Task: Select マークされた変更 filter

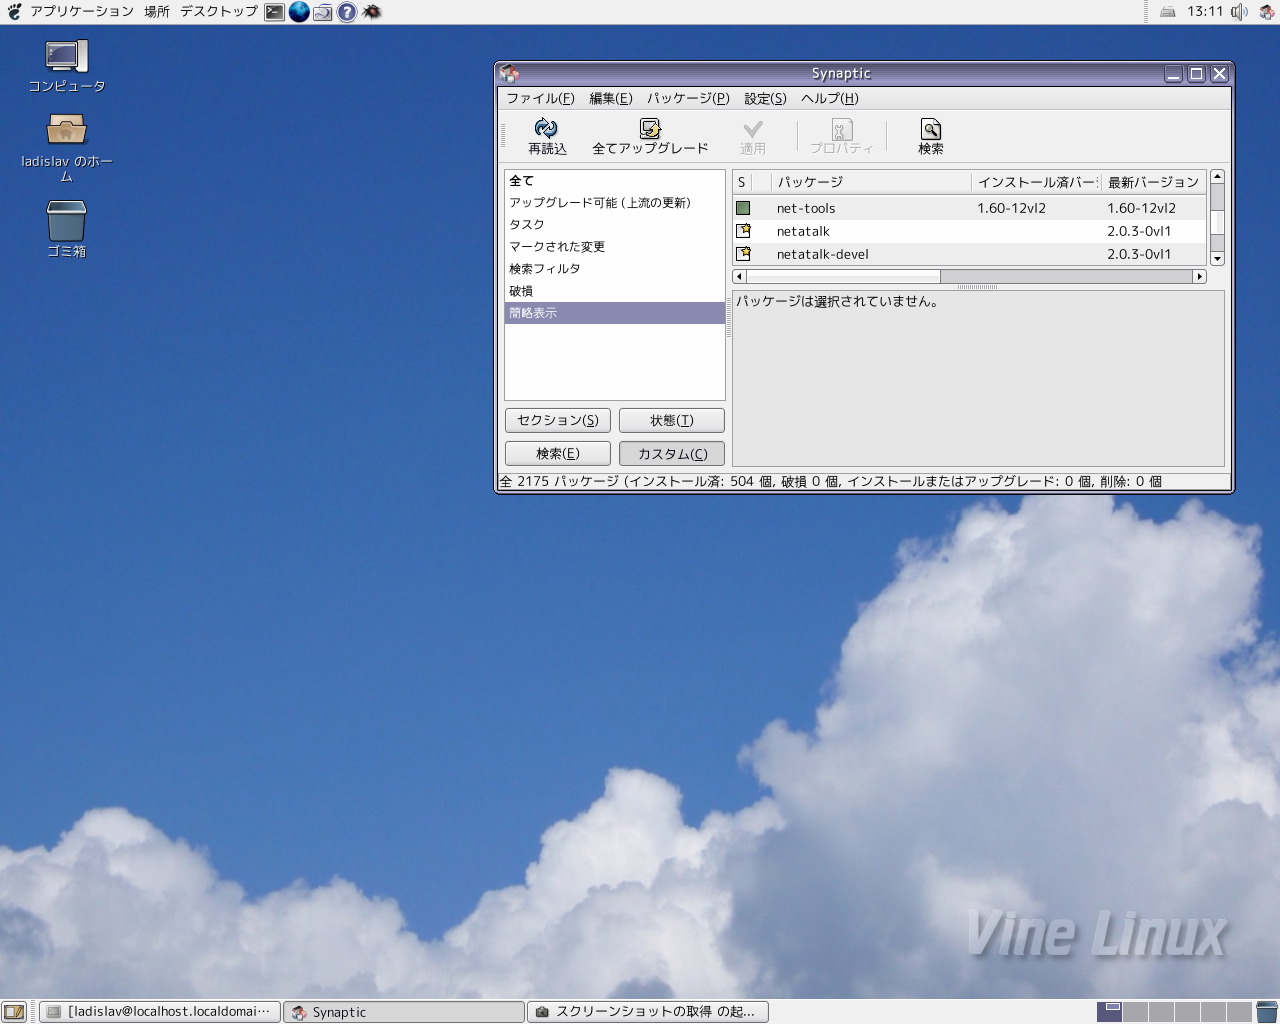Action: (x=615, y=247)
